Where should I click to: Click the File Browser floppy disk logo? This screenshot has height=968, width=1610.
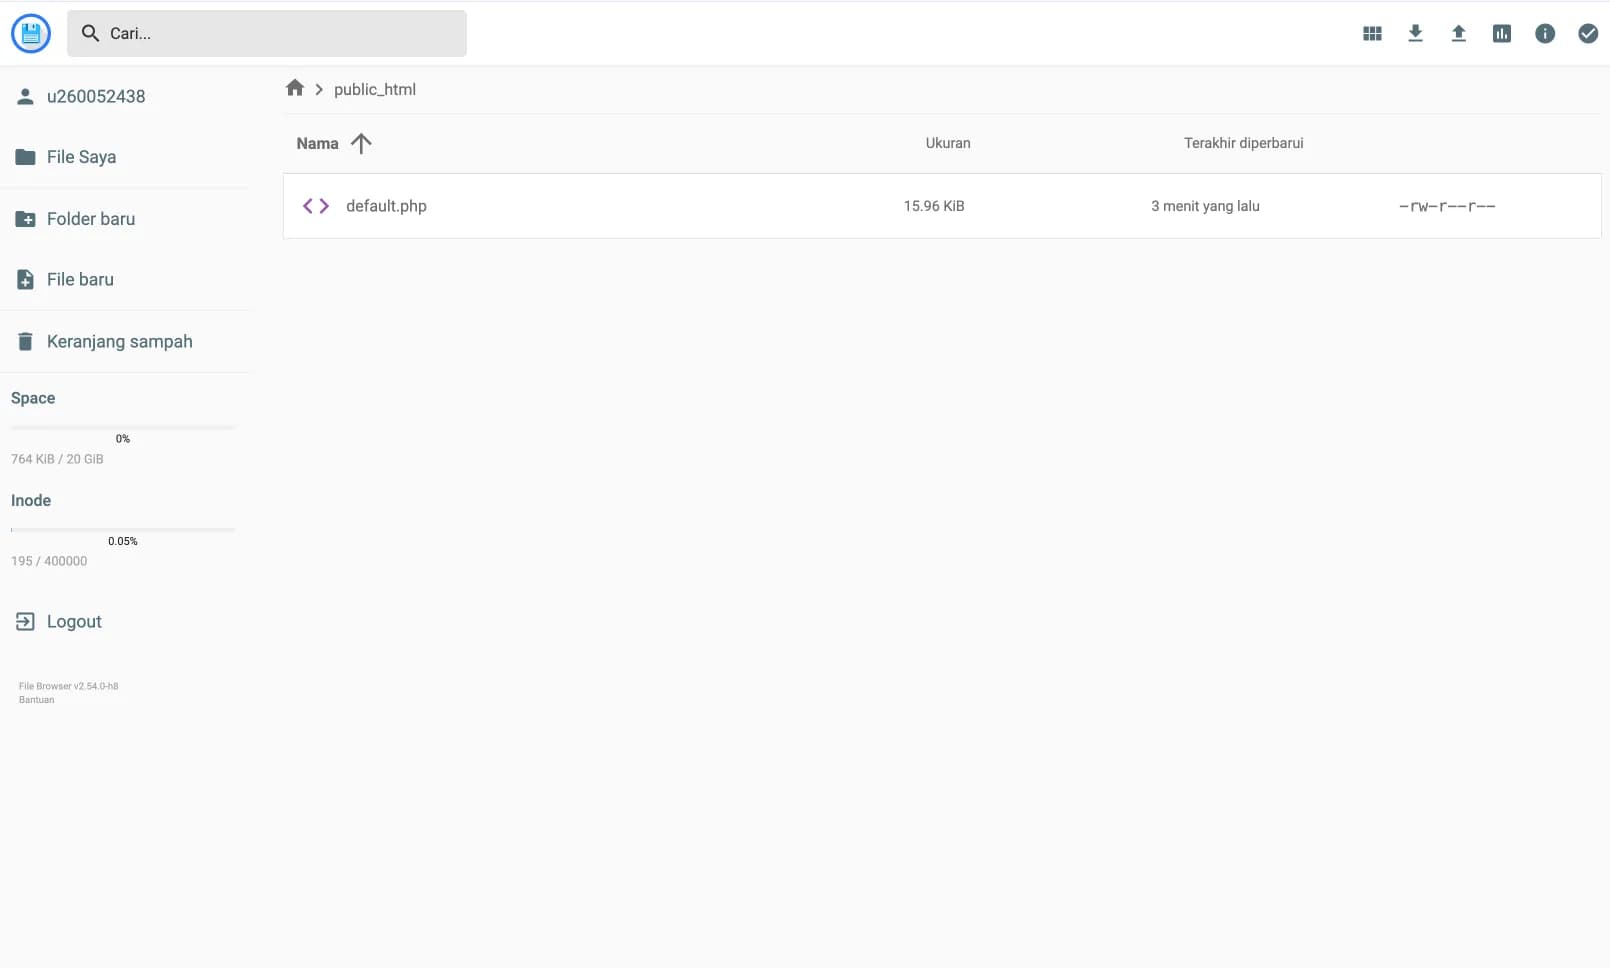tap(31, 34)
